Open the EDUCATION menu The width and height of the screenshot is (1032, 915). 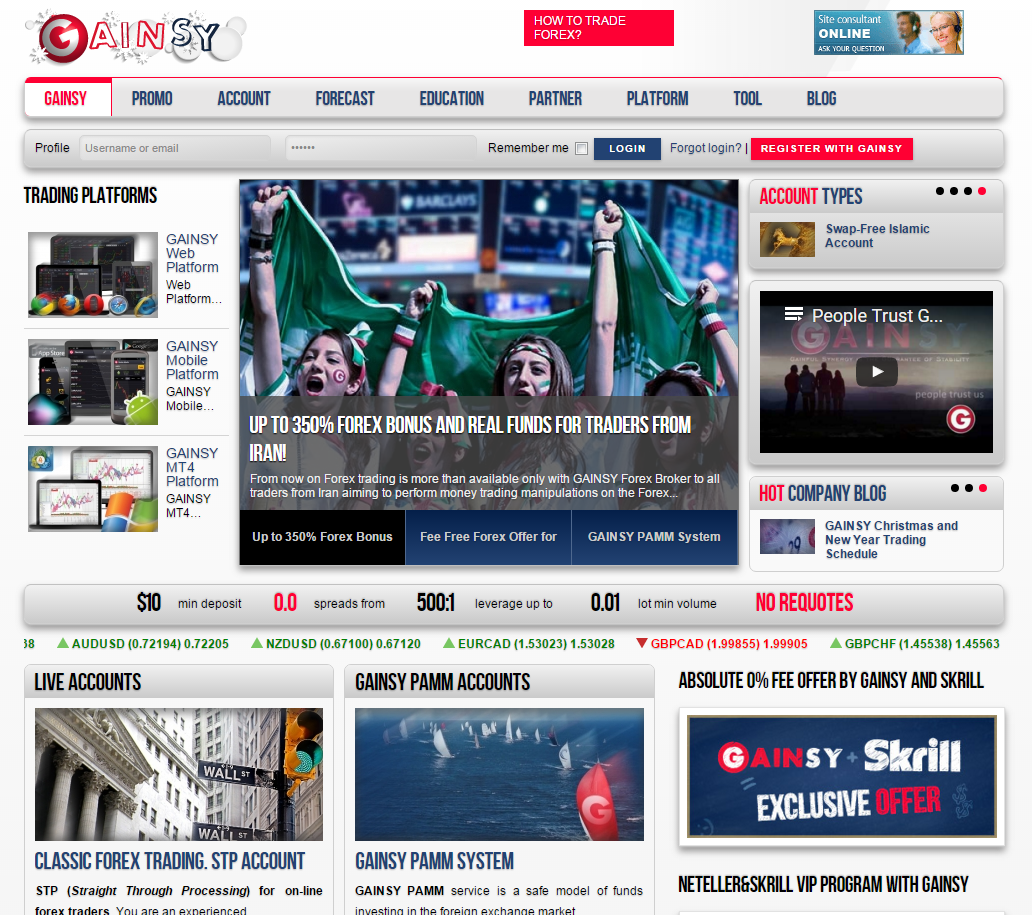(452, 99)
